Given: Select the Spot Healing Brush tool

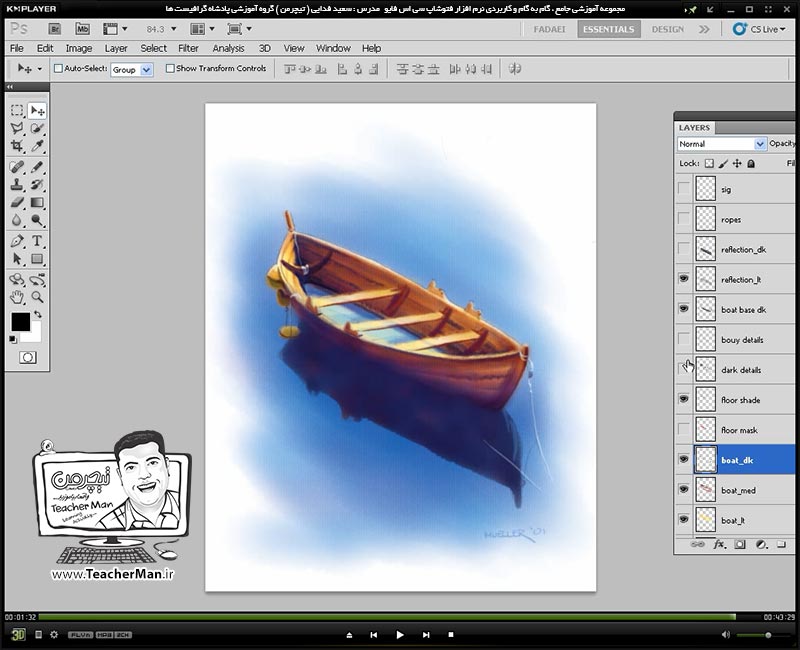Looking at the screenshot, I should tap(17, 167).
